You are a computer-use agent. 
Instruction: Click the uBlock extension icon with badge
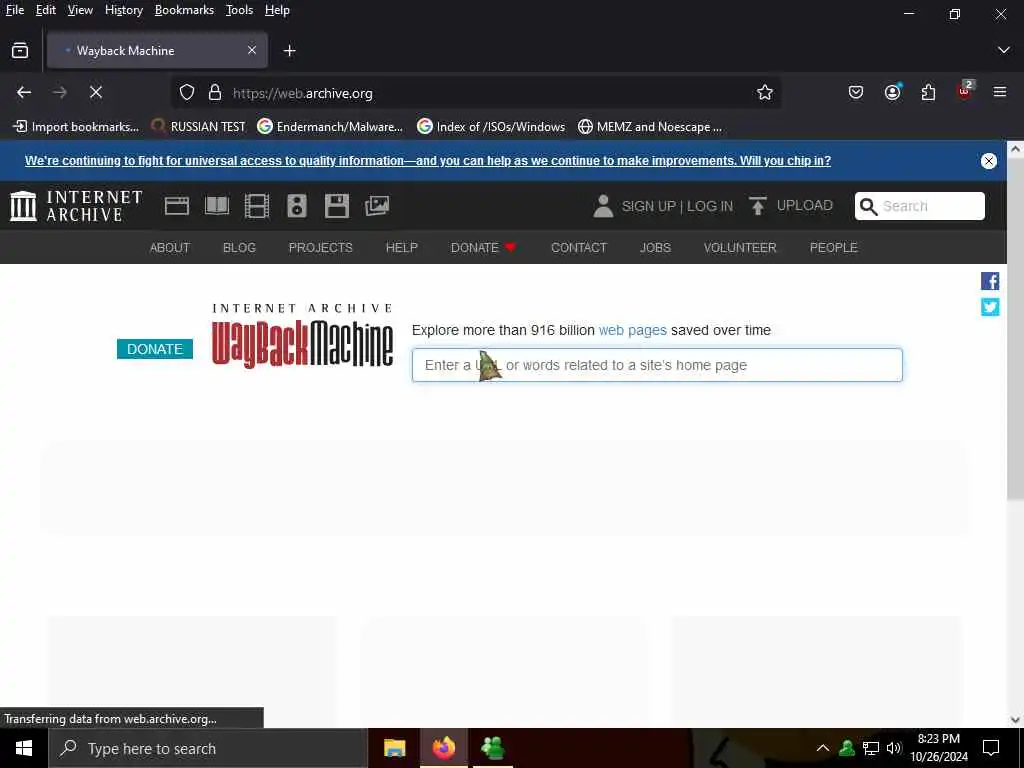click(965, 91)
